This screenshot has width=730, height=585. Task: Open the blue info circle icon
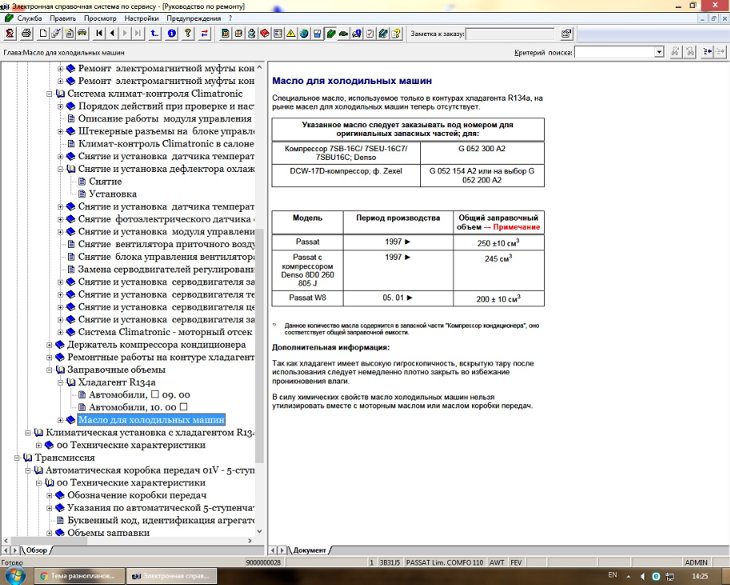click(x=172, y=34)
